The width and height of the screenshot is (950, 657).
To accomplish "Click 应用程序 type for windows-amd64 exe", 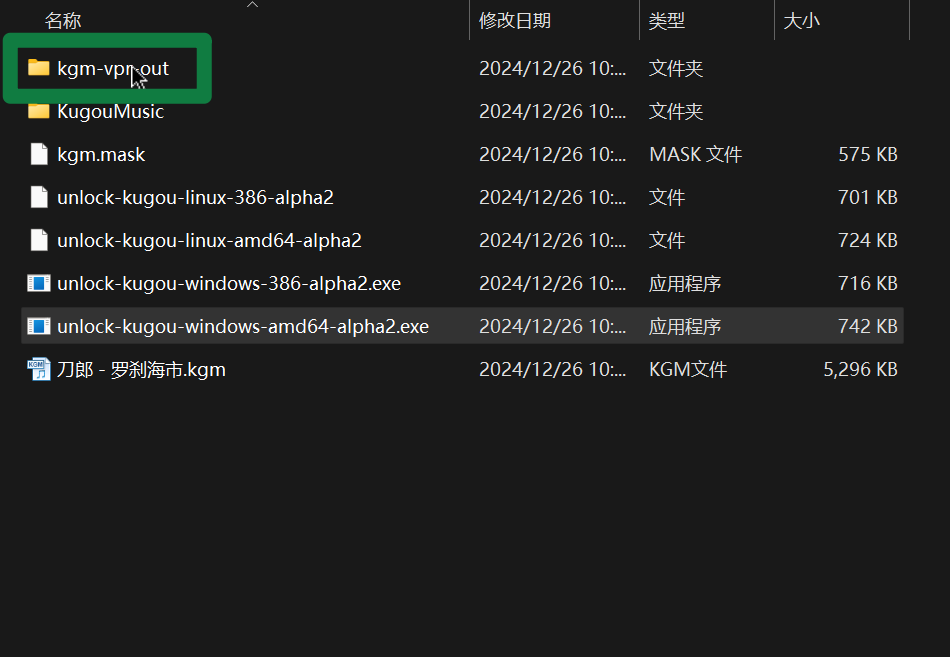I will [x=685, y=327].
